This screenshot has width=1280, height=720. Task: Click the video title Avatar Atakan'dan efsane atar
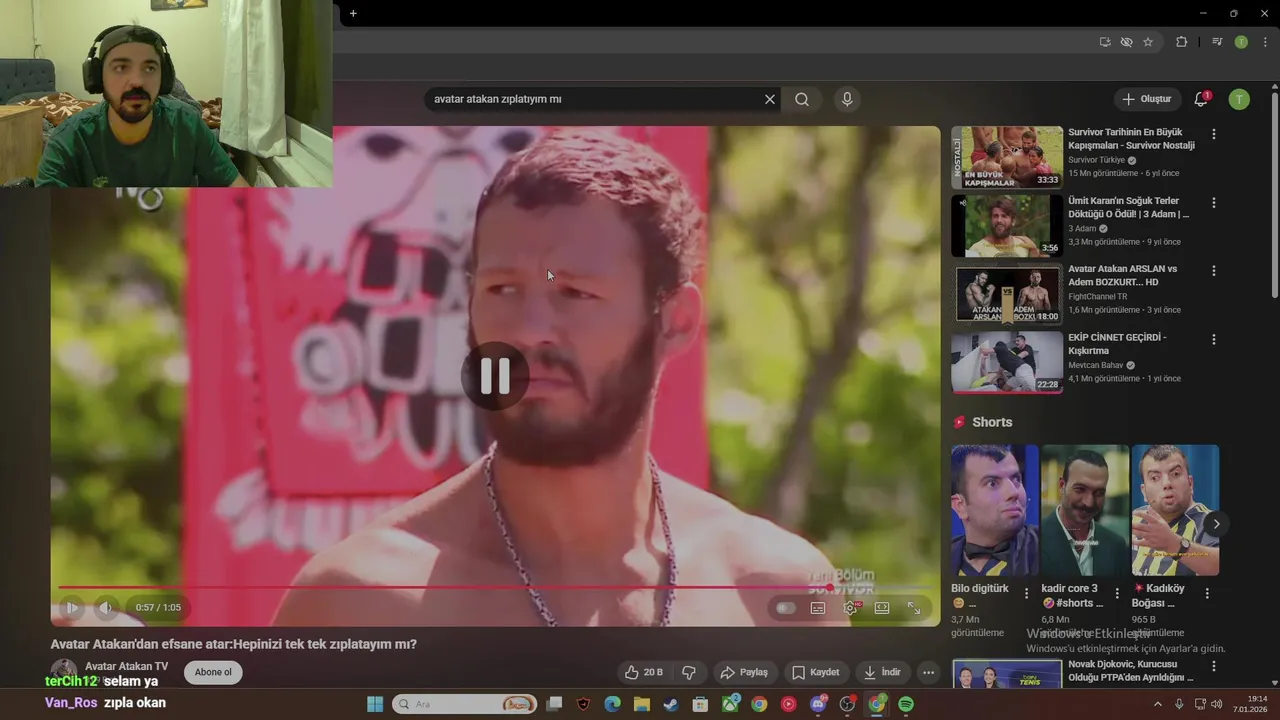coord(234,644)
